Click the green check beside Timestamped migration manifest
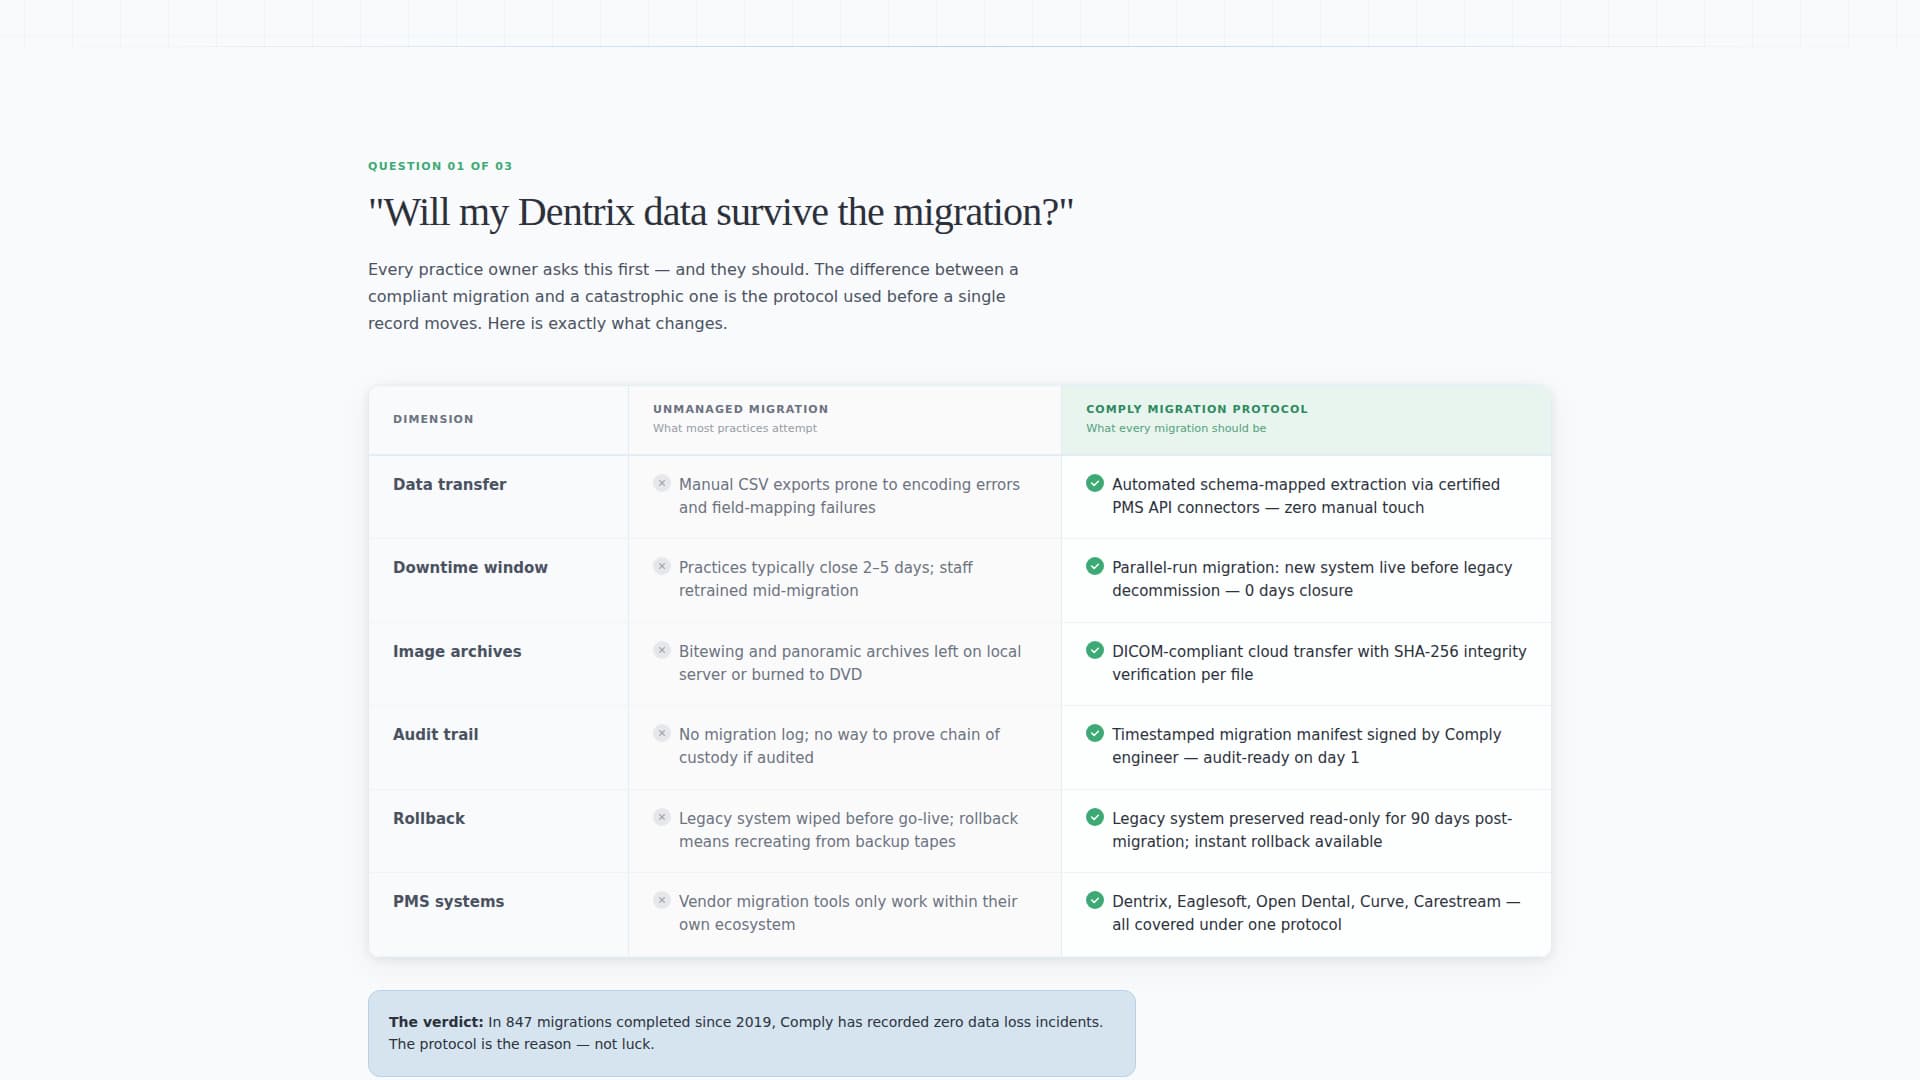The width and height of the screenshot is (1920, 1080). [1095, 733]
